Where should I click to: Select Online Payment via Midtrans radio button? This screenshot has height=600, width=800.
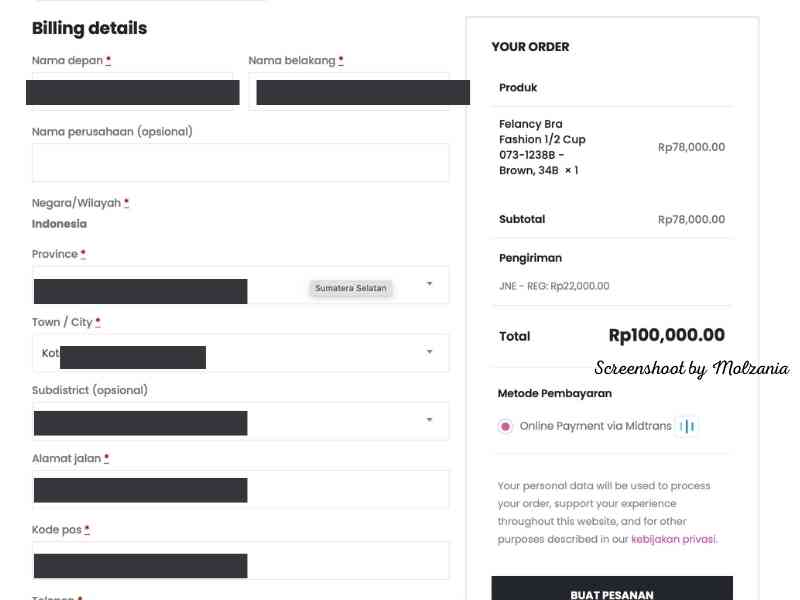click(505, 426)
